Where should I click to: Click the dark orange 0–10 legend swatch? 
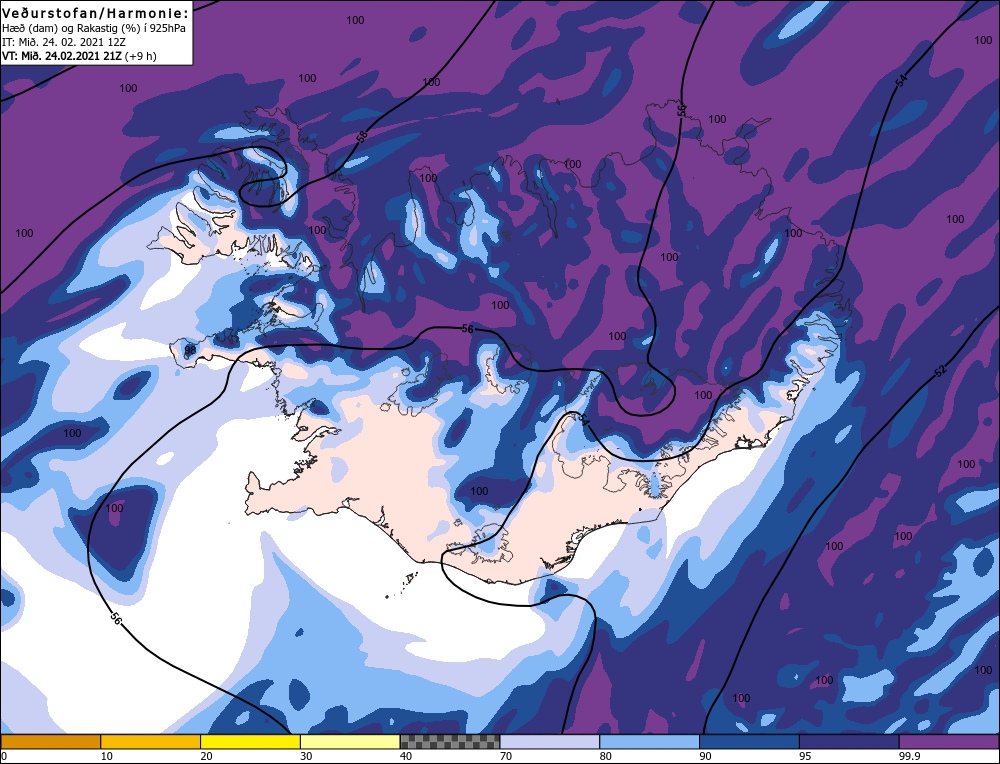tap(50, 742)
